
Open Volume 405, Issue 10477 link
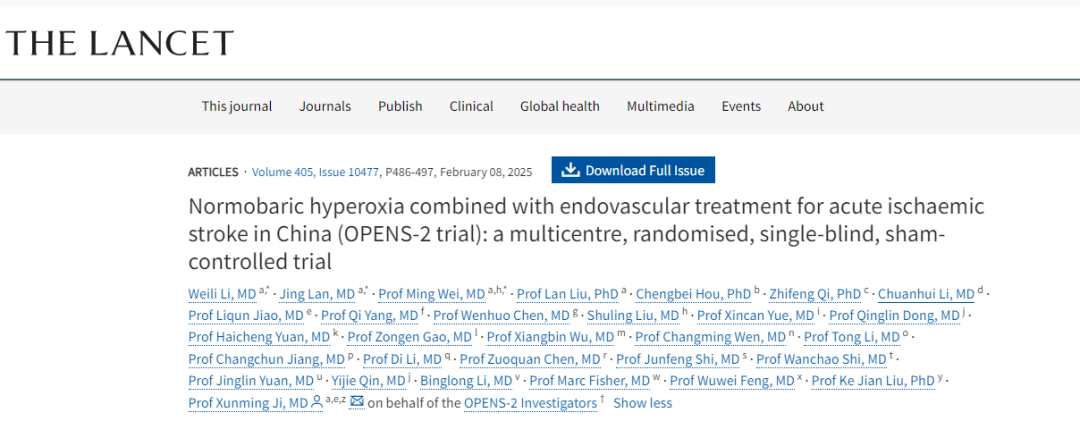[x=315, y=172]
